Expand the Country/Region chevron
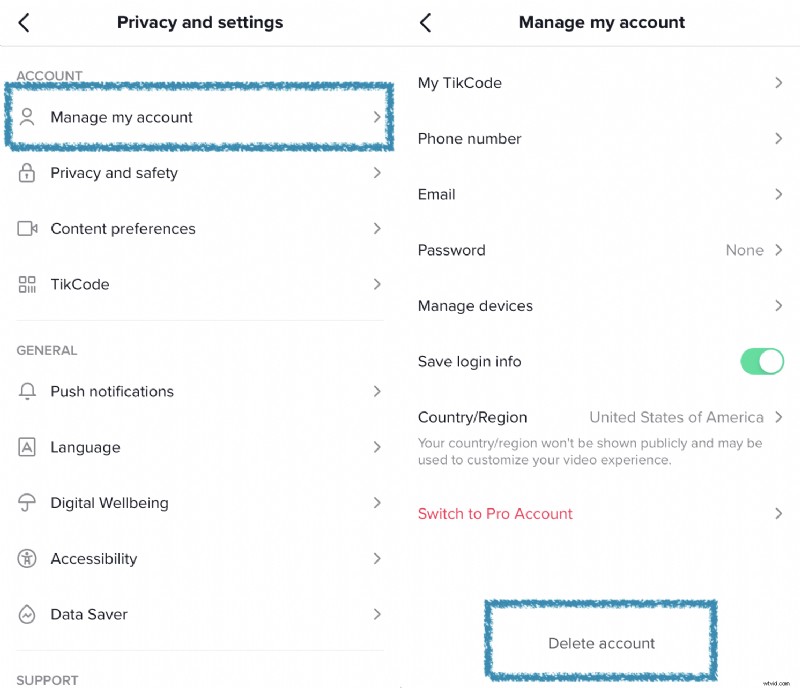This screenshot has height=688, width=800. pos(778,417)
